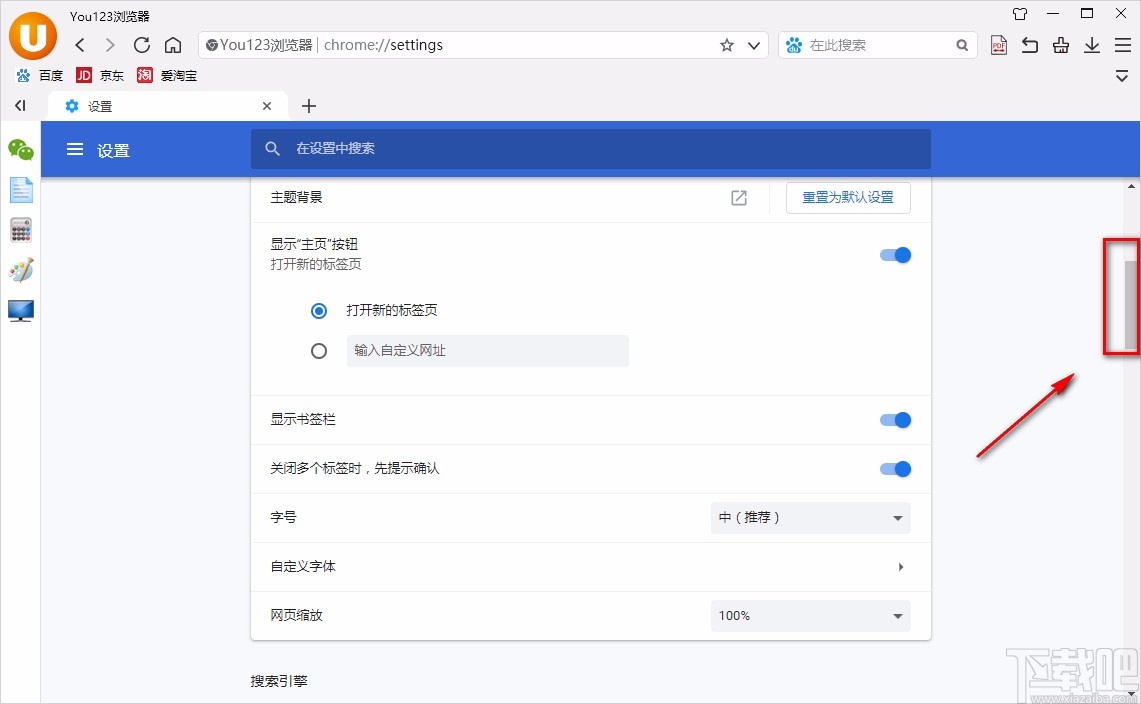The width and height of the screenshot is (1141, 704).
Task: Open the cleanup brush tool
Action: coord(1060,45)
